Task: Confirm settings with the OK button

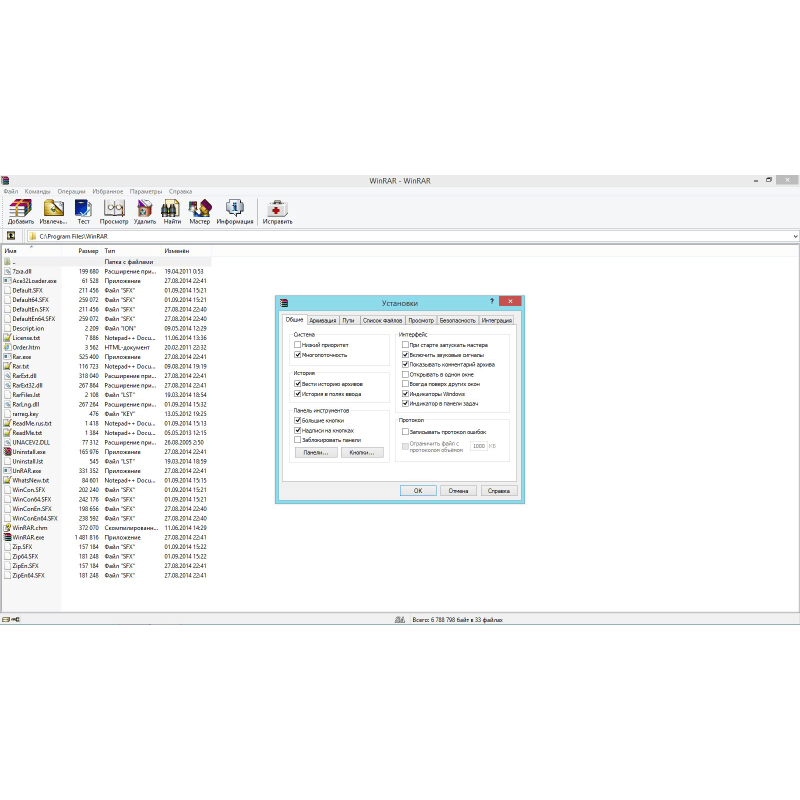Action: click(418, 490)
